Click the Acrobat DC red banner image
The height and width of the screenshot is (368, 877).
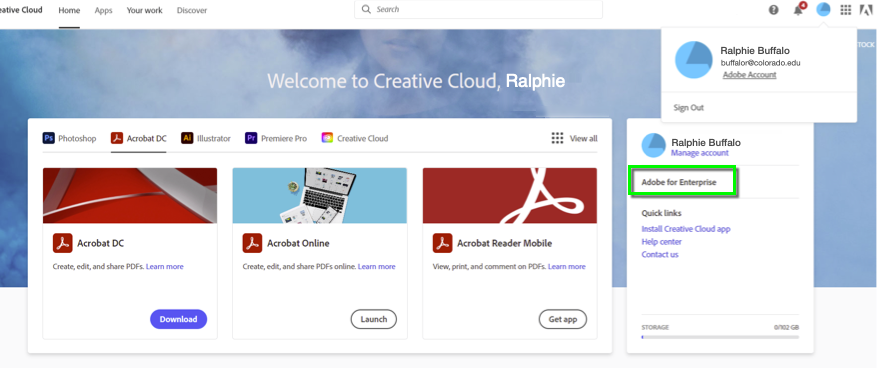tap(130, 196)
